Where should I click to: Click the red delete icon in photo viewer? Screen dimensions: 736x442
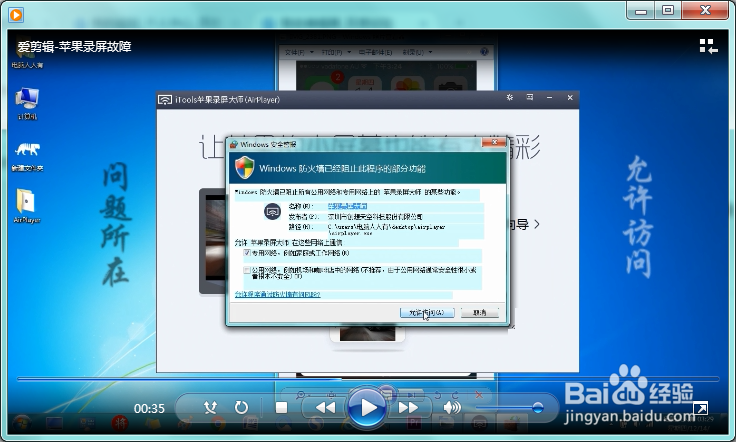479,395
